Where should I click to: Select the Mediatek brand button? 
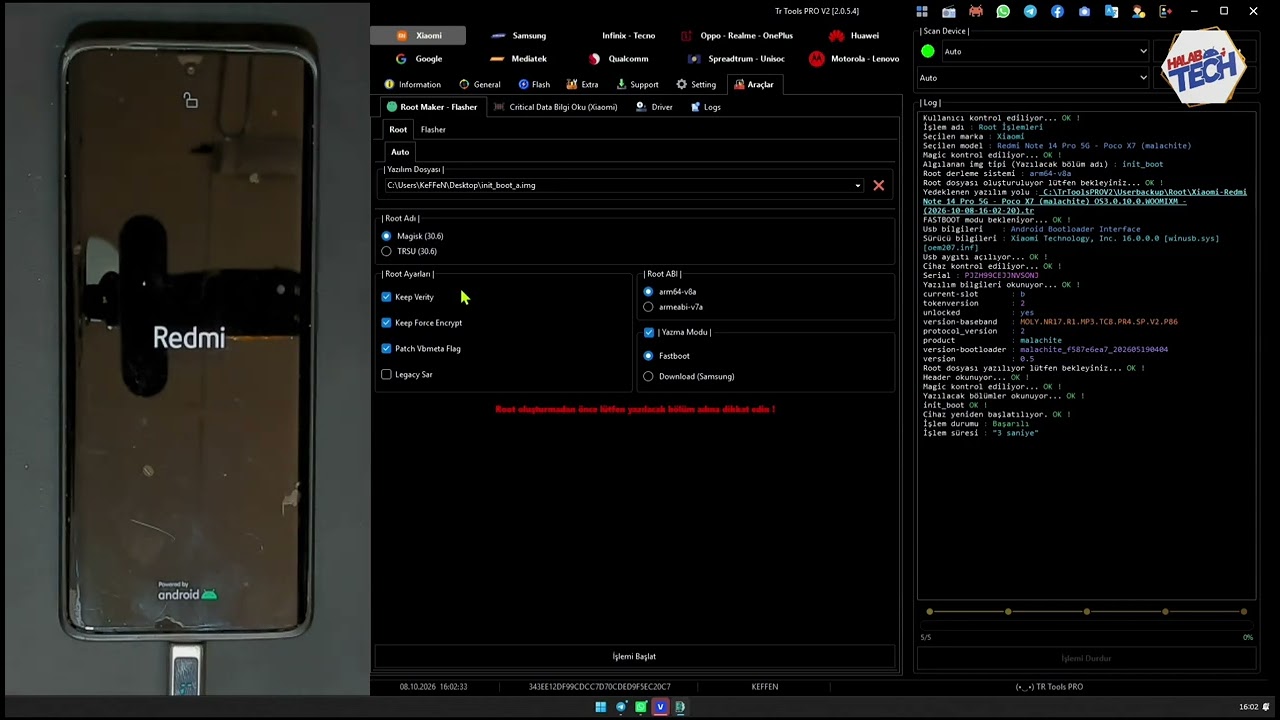518,59
